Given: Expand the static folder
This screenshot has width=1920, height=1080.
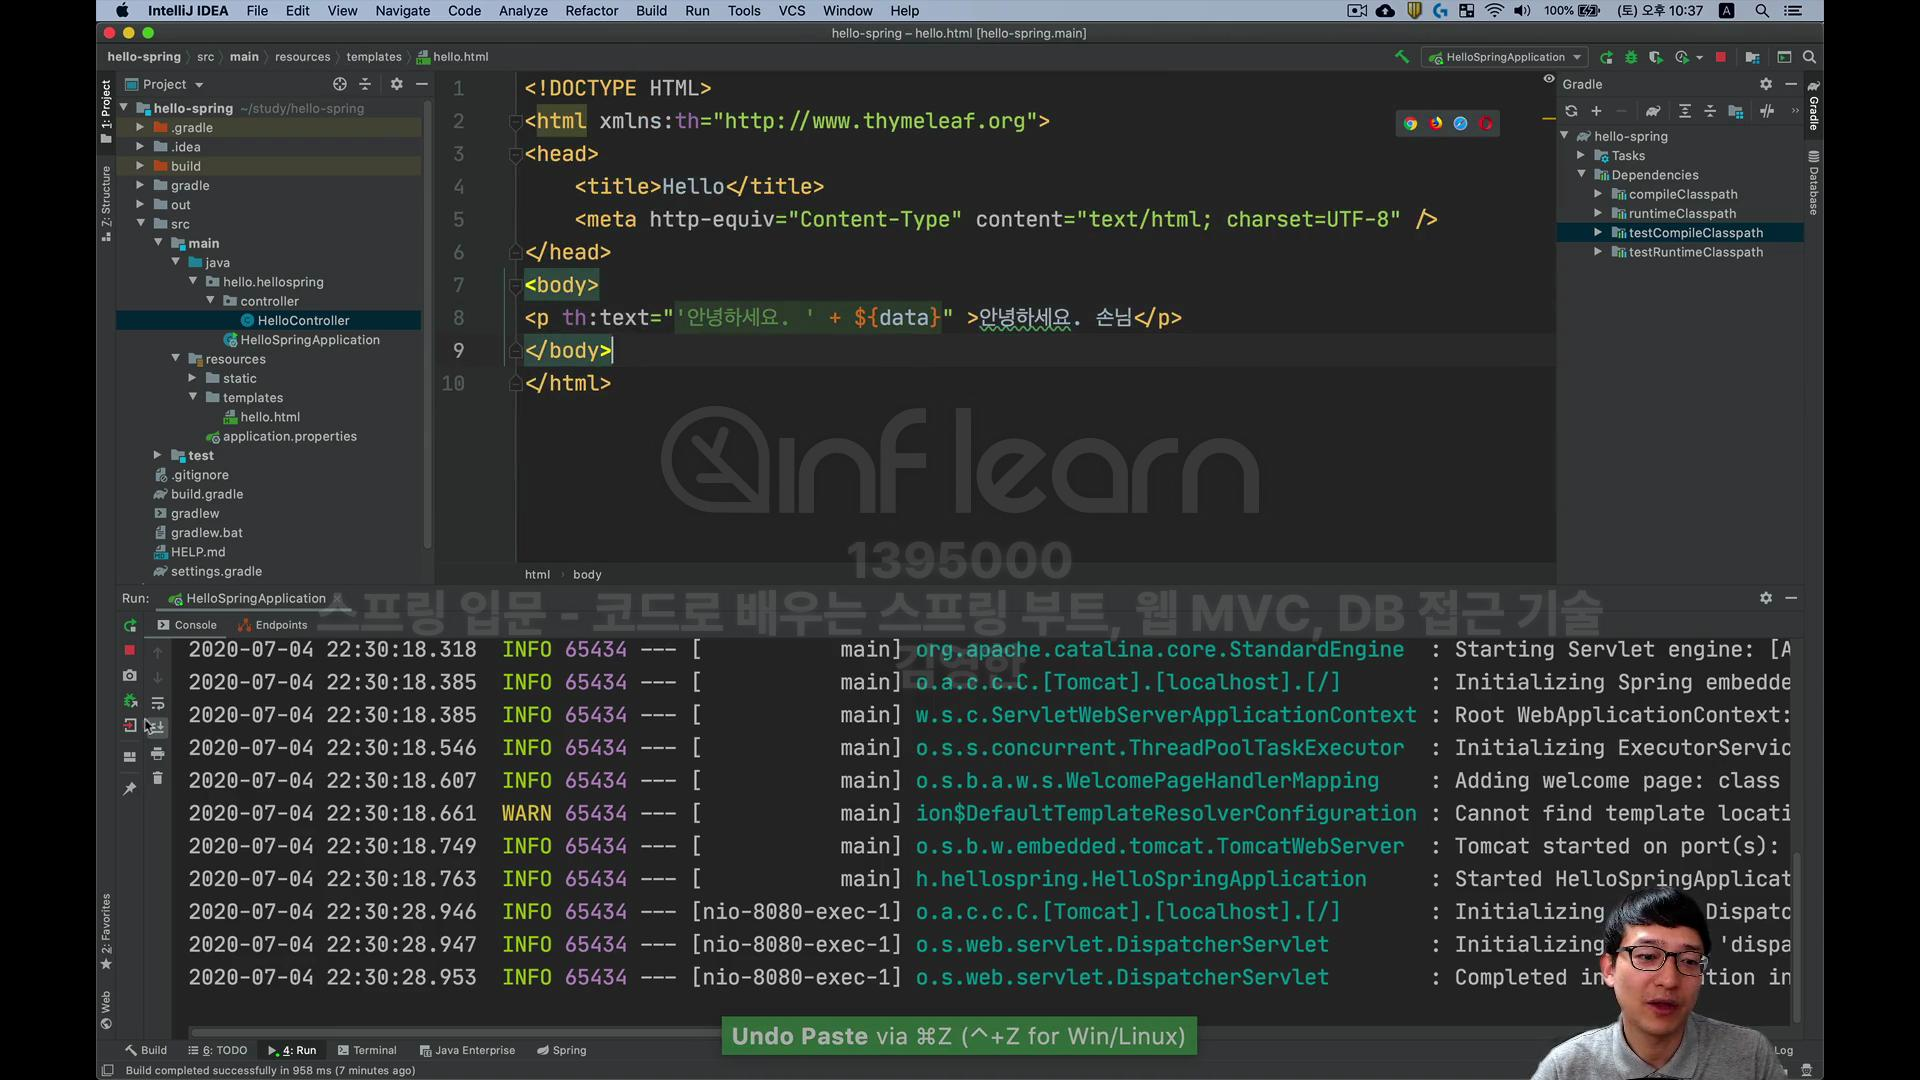Looking at the screenshot, I should [x=192, y=378].
